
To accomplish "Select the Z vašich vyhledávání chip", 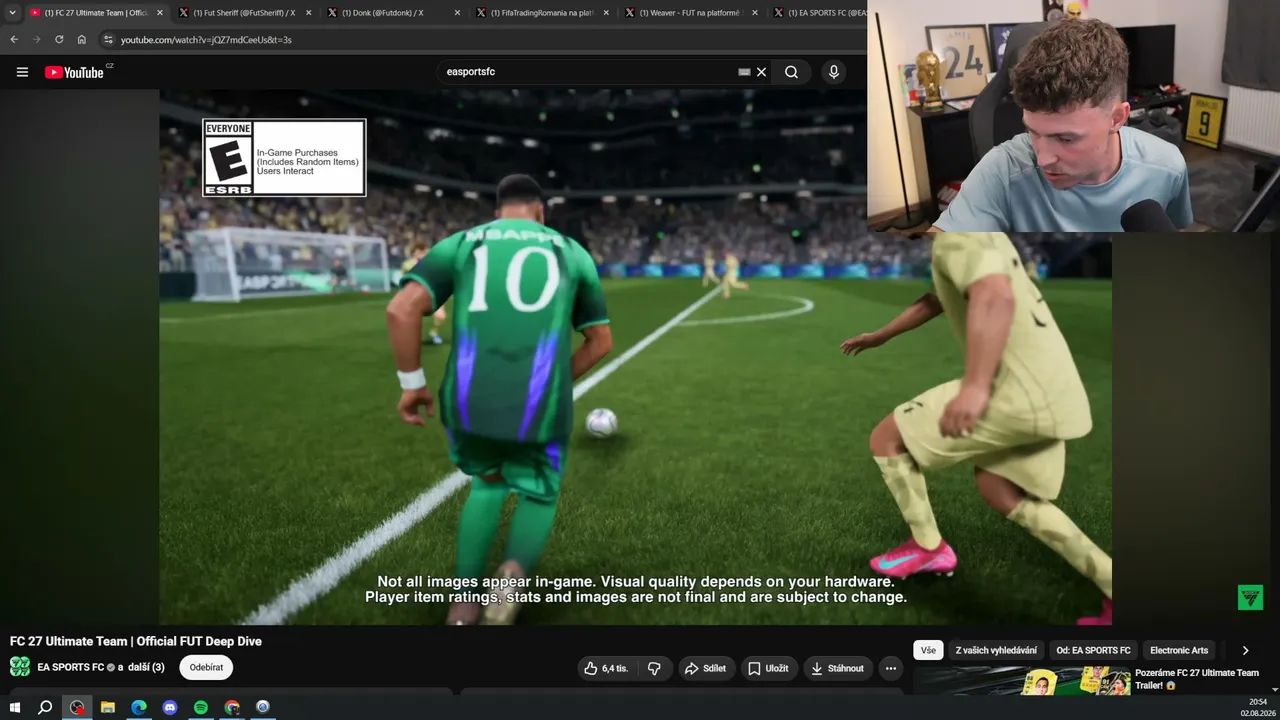I will (x=996, y=650).
